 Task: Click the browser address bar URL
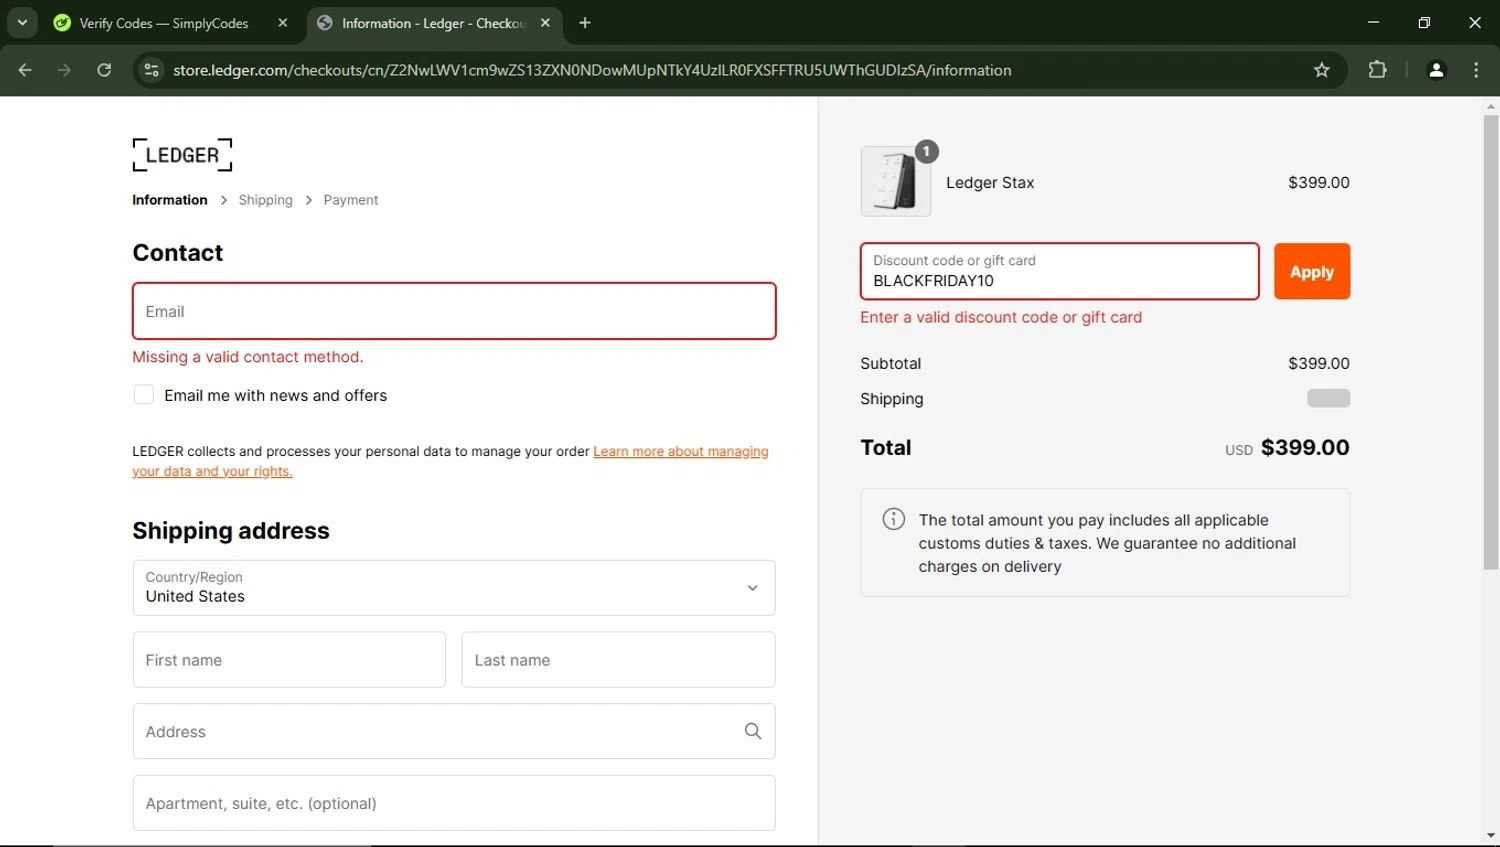(592, 70)
